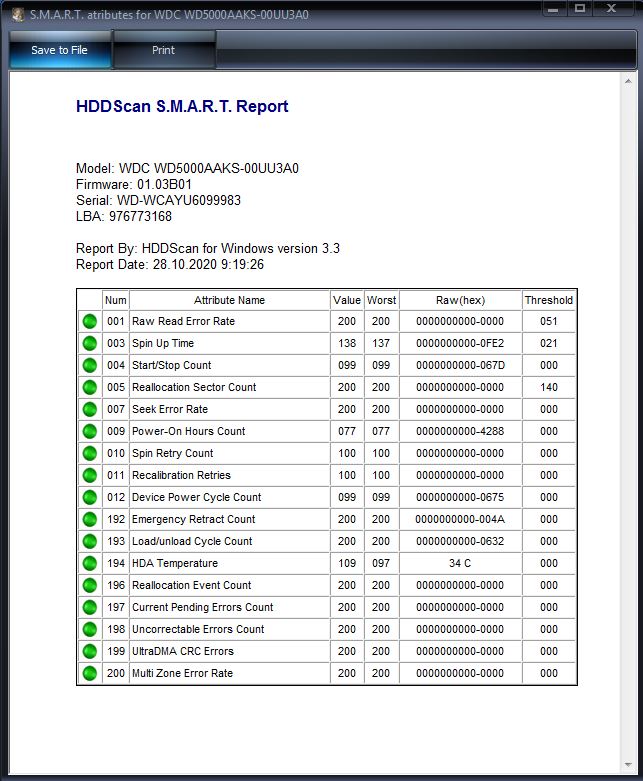
Task: Click the Multi Zone Error Rate attribute name
Action: tap(182, 673)
